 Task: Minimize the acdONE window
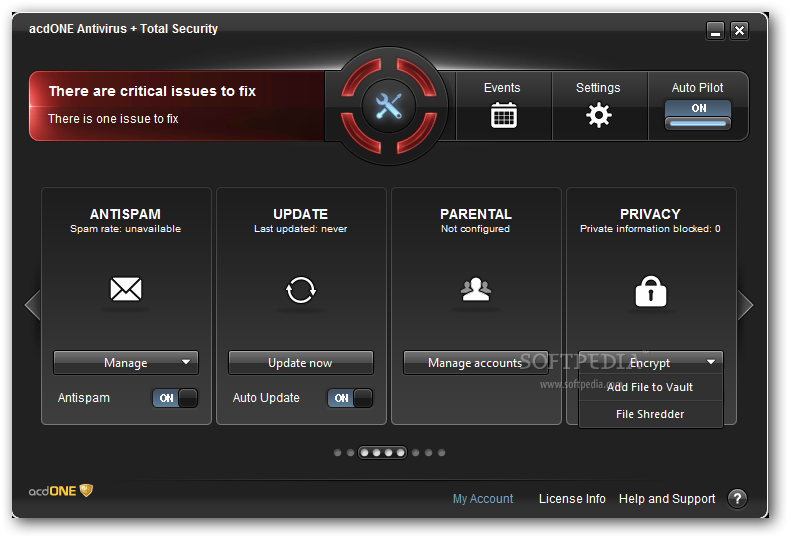pyautogui.click(x=715, y=31)
